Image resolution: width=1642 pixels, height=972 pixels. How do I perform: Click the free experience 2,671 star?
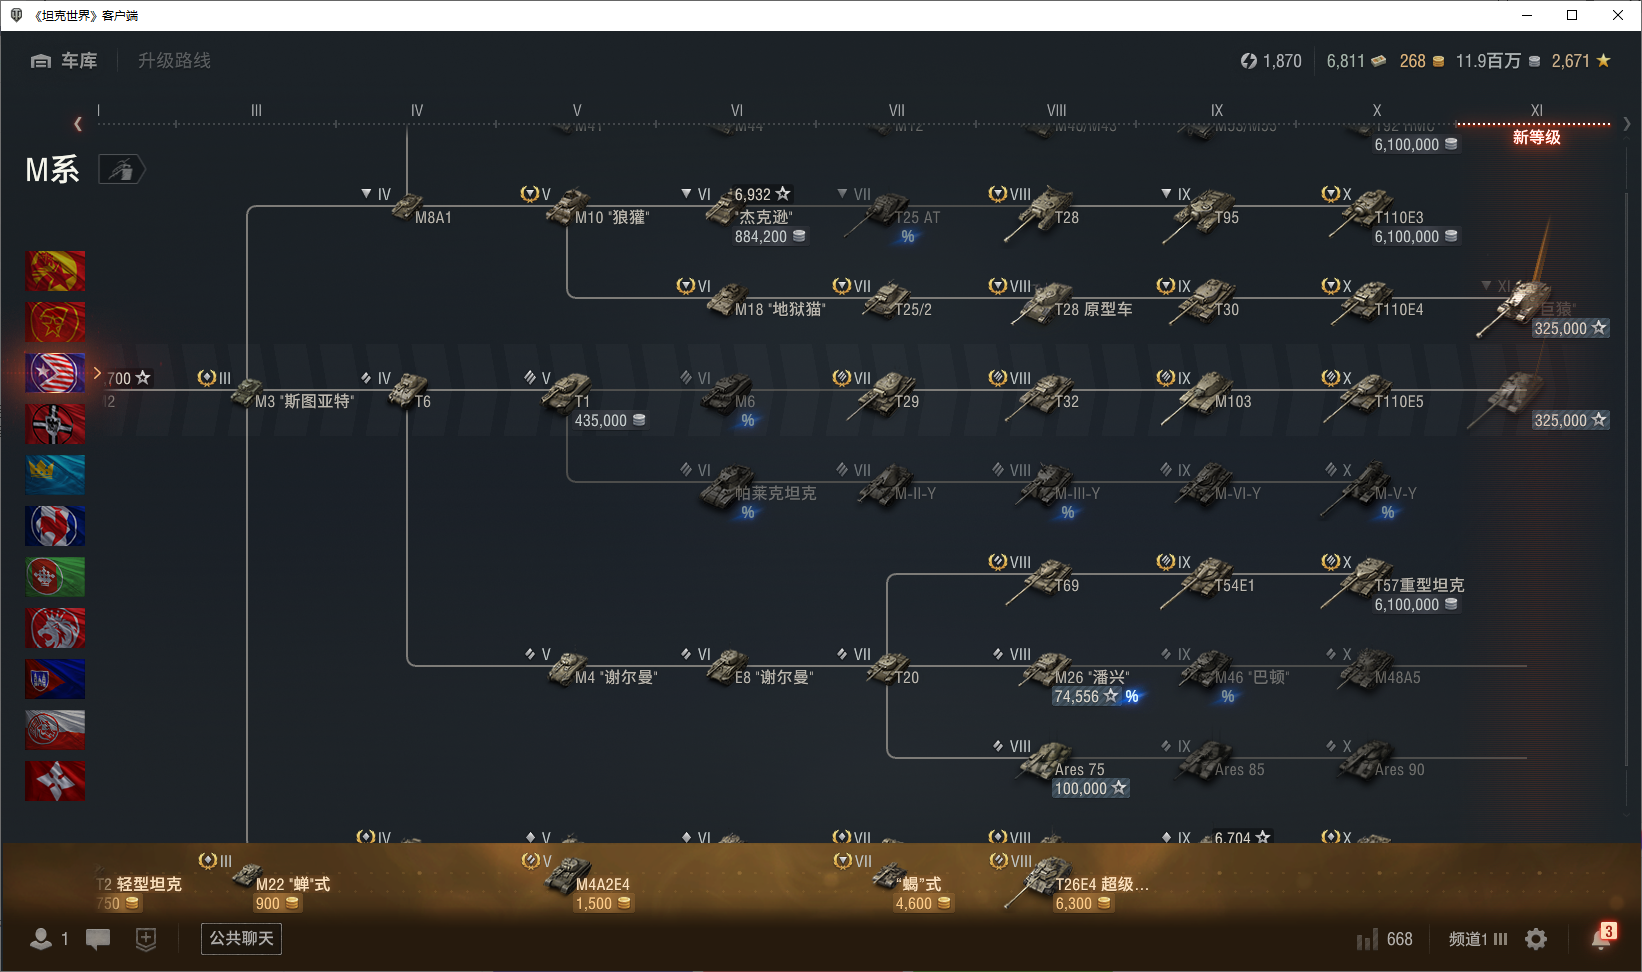(1581, 61)
